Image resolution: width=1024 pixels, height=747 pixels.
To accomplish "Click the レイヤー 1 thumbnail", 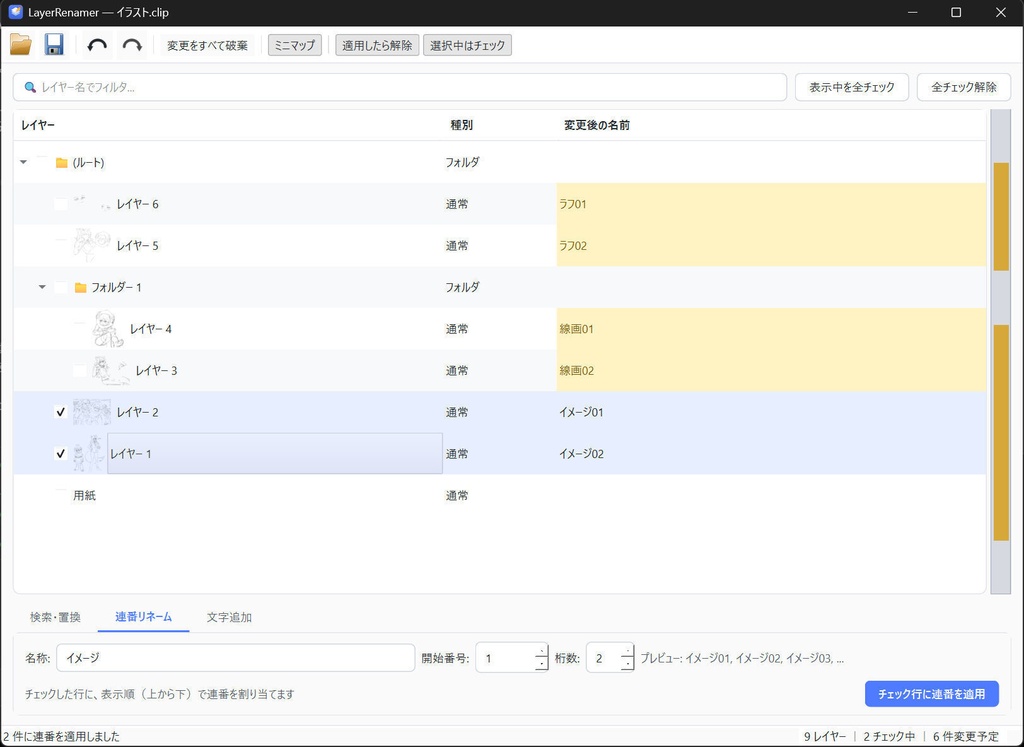I will point(89,453).
